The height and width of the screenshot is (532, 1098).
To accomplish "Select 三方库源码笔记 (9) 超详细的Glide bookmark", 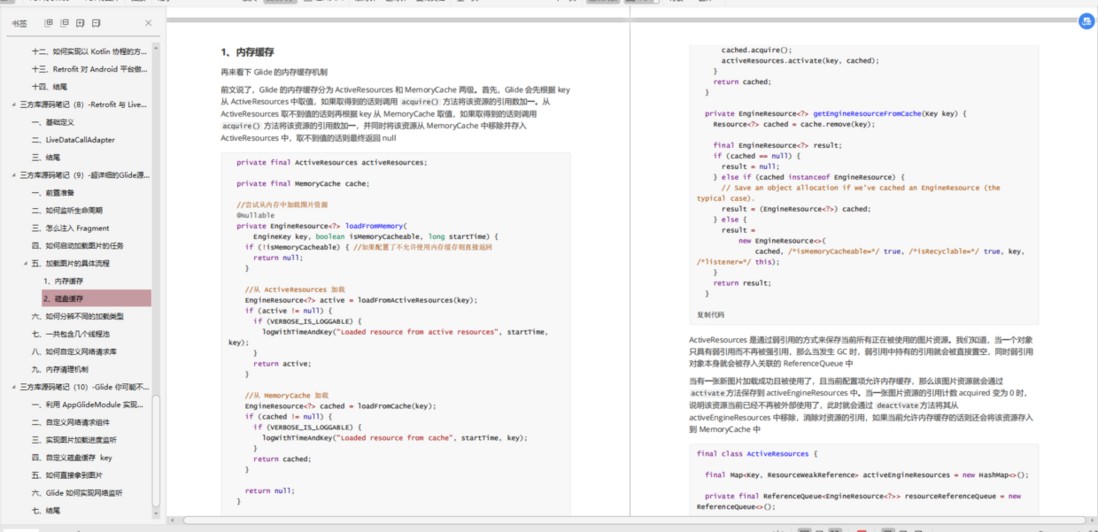I will (85, 175).
